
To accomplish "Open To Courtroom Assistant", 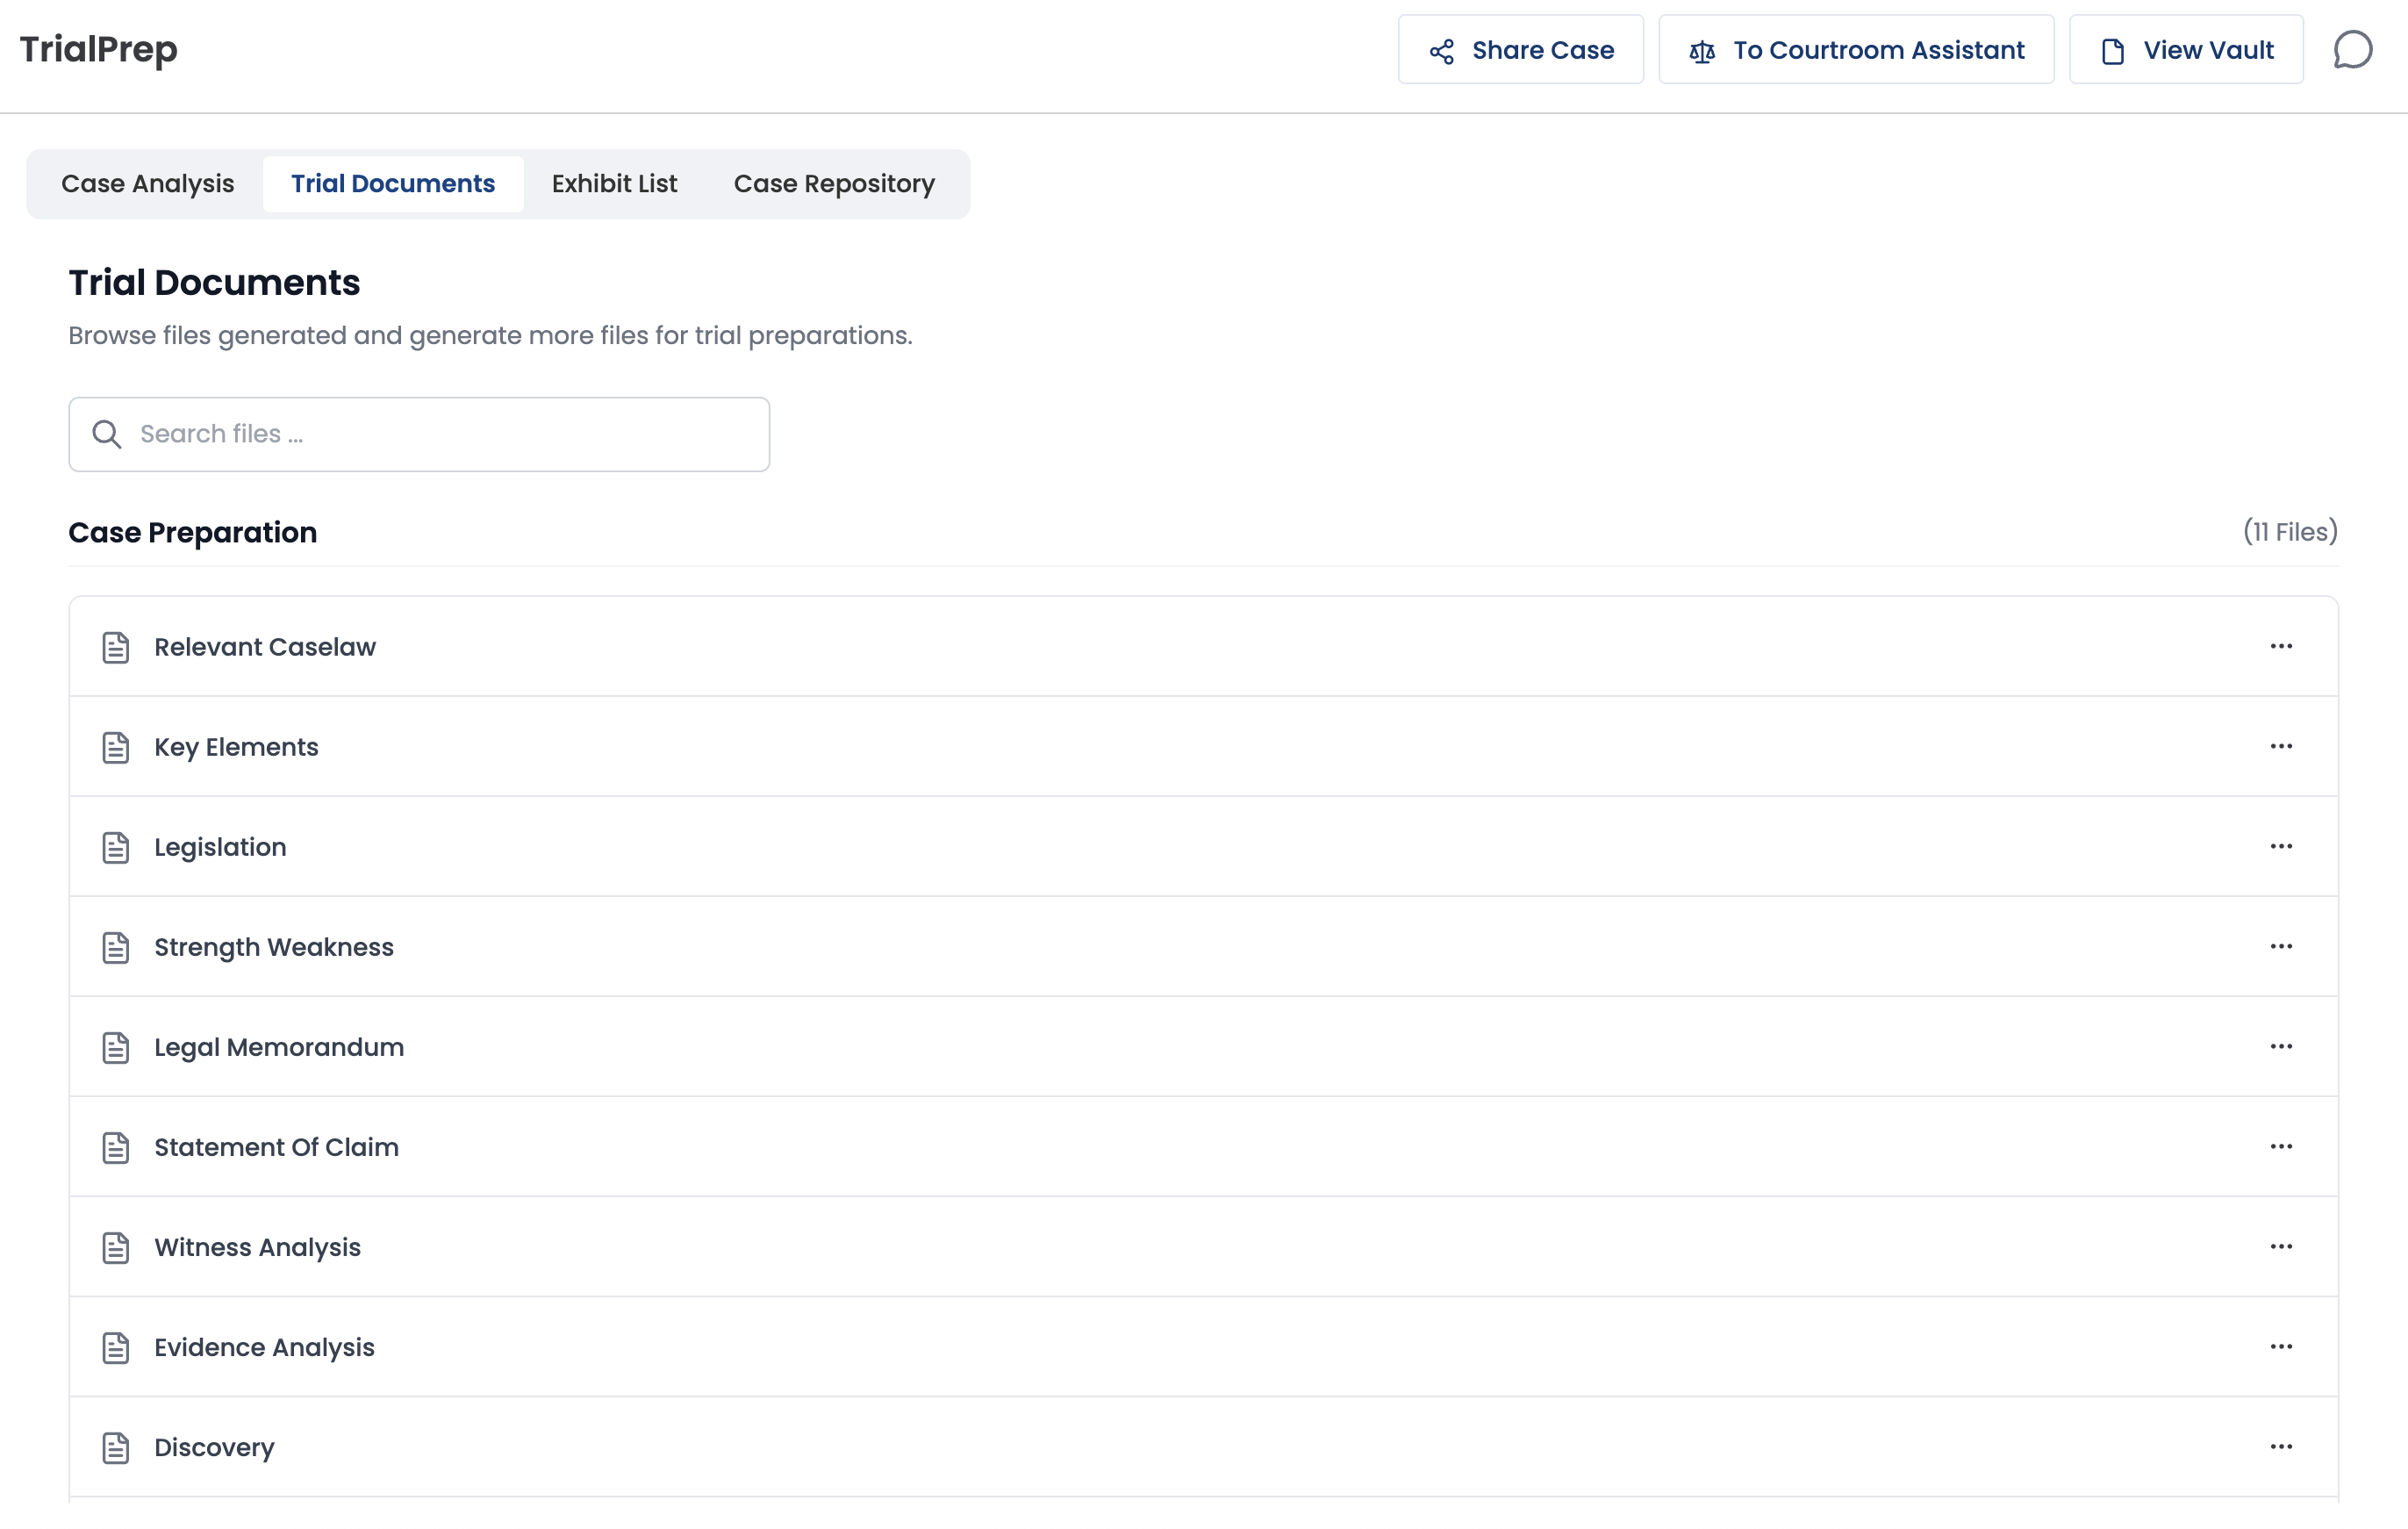I will (1856, 50).
